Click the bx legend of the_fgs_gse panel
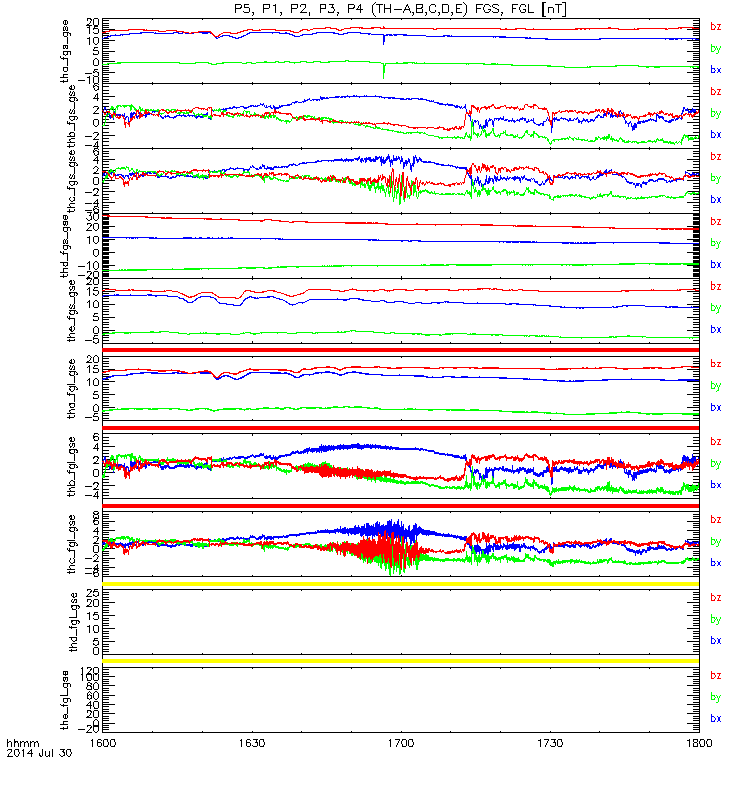 click(x=716, y=330)
